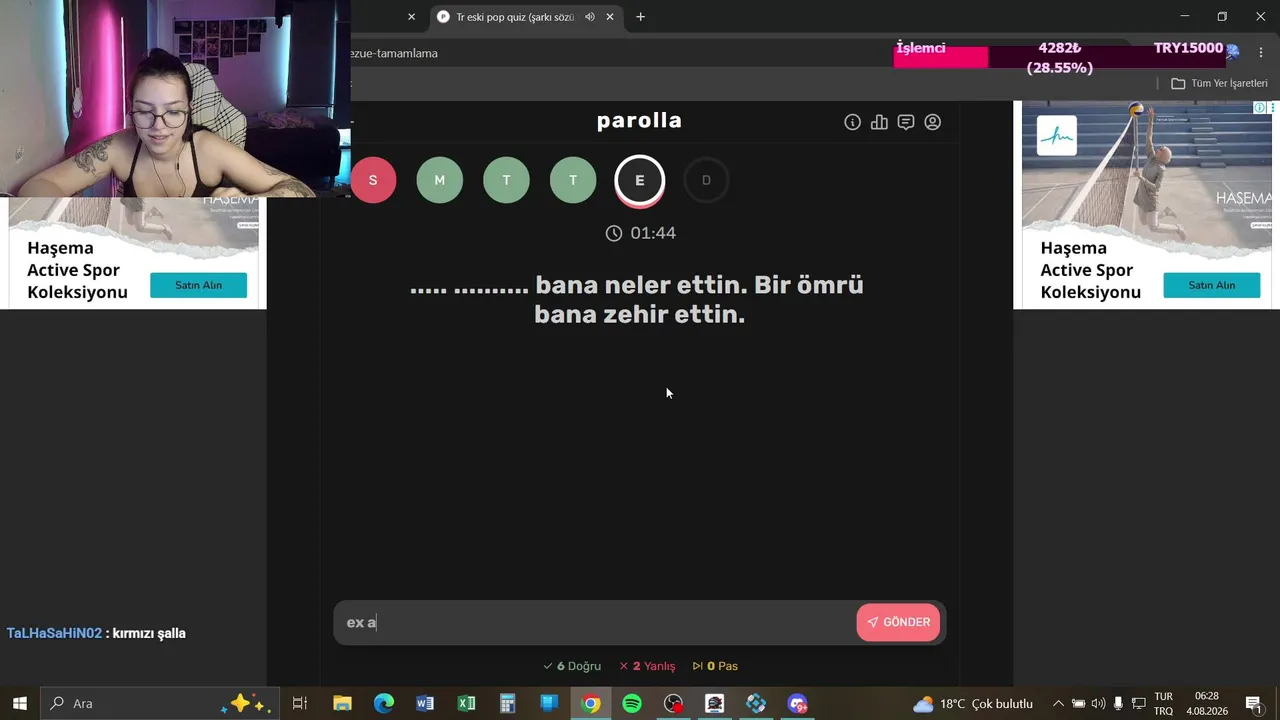Open the microphone tray icon
The width and height of the screenshot is (1280, 720).
click(1118, 704)
